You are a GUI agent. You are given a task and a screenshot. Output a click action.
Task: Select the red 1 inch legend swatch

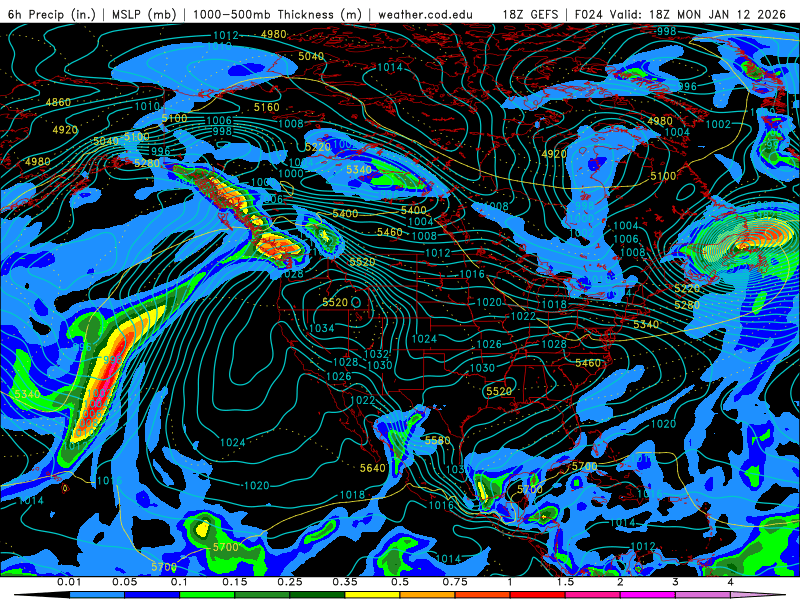(538, 595)
